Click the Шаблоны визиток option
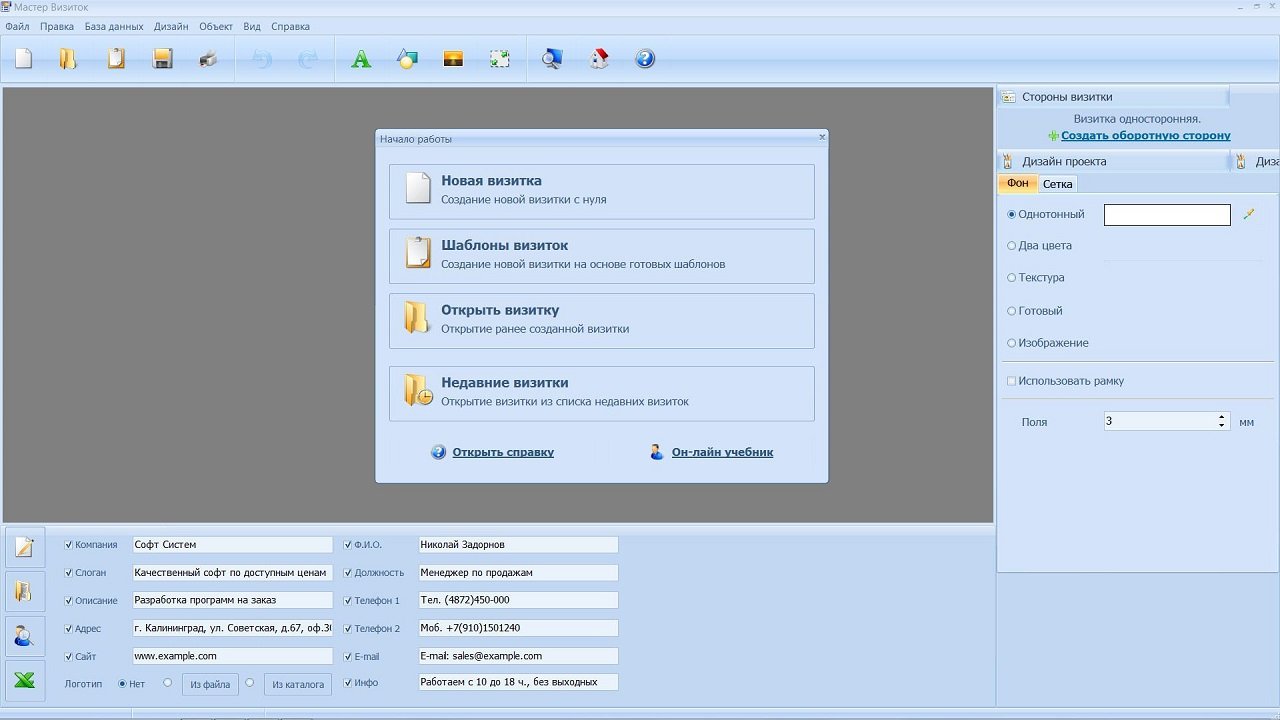 click(602, 256)
